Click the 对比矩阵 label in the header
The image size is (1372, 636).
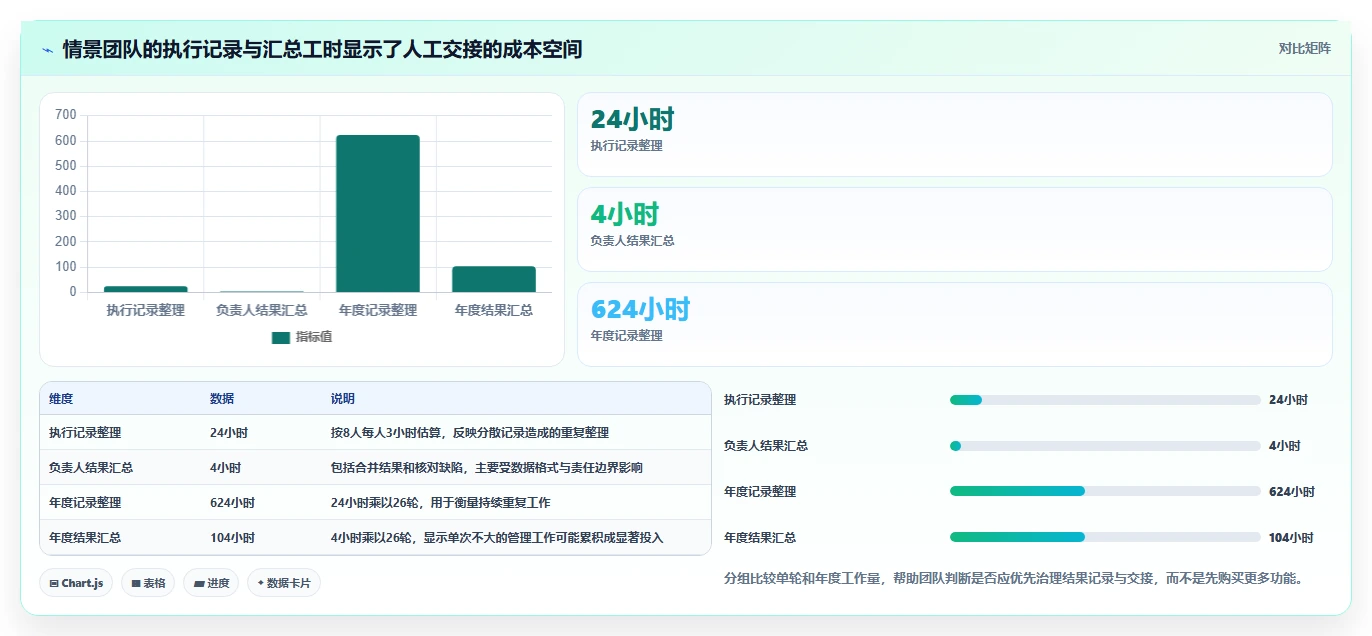click(1304, 48)
